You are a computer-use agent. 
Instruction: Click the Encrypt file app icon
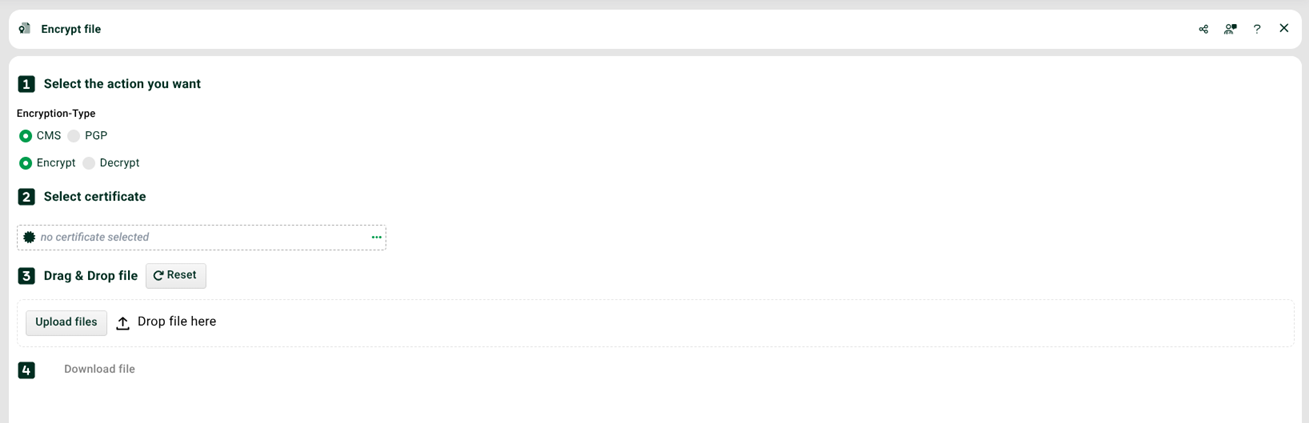(x=25, y=29)
